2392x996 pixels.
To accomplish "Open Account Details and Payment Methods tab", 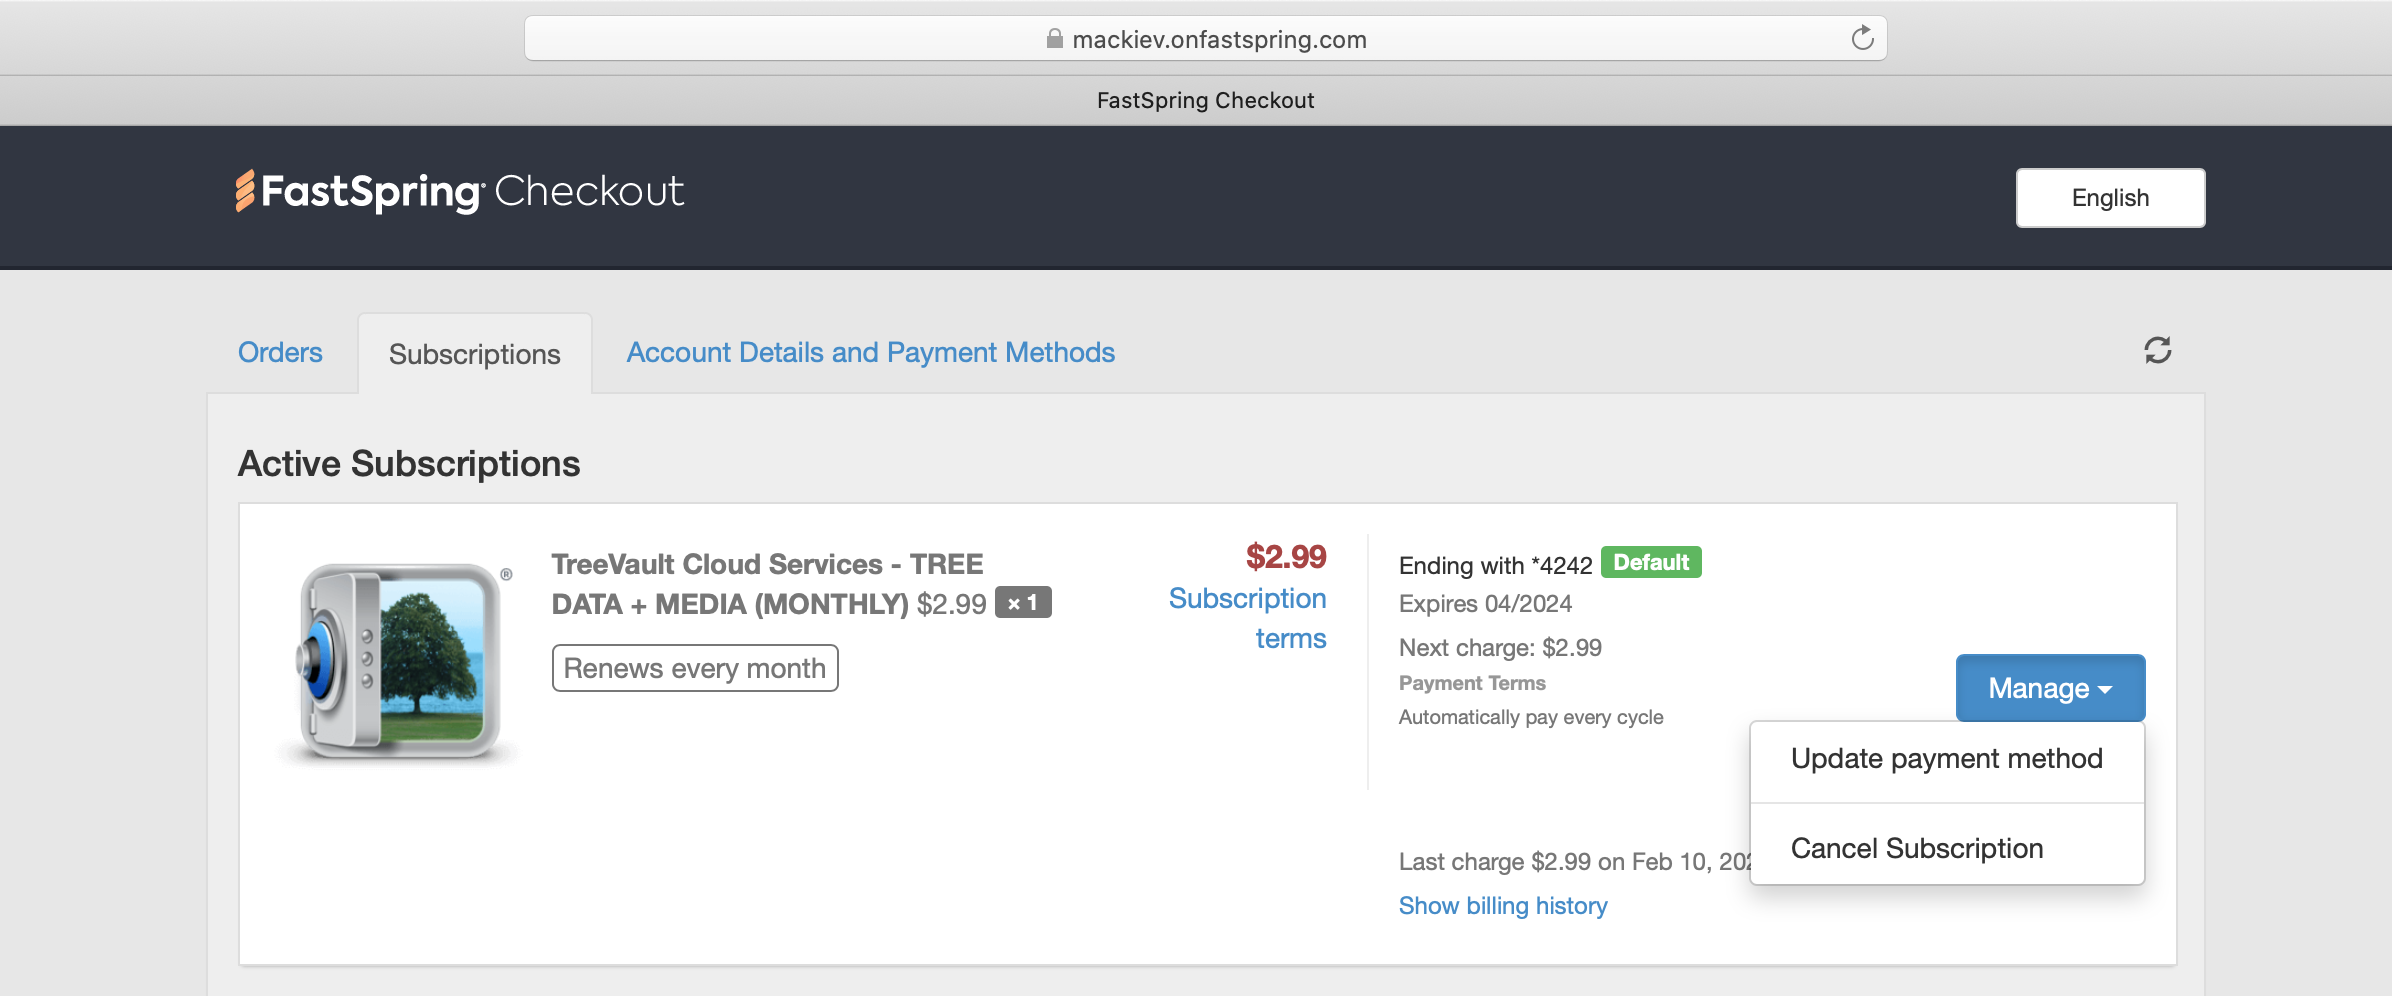I will pyautogui.click(x=870, y=353).
